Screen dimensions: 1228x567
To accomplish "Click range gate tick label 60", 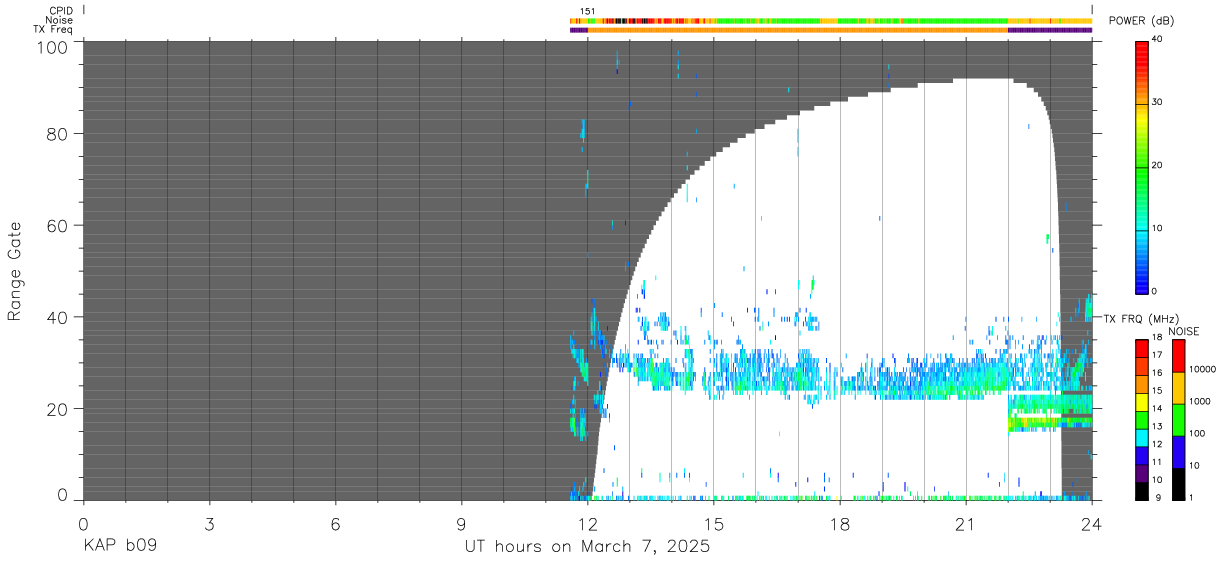I will click(58, 226).
